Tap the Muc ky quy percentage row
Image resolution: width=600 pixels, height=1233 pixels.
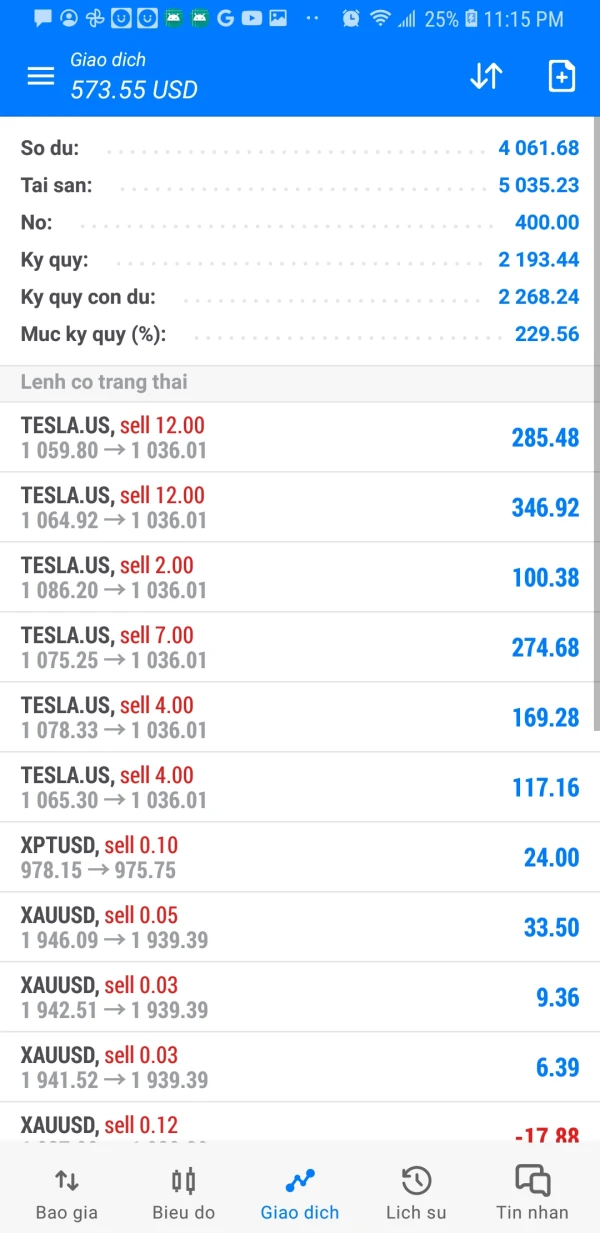coord(300,334)
